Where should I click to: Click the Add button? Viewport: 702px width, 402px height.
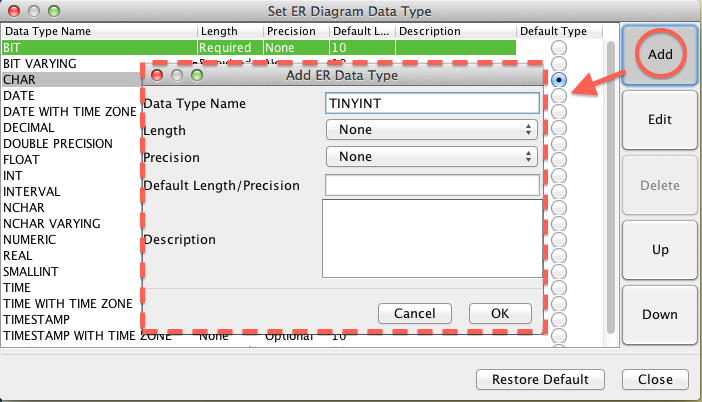coord(659,54)
